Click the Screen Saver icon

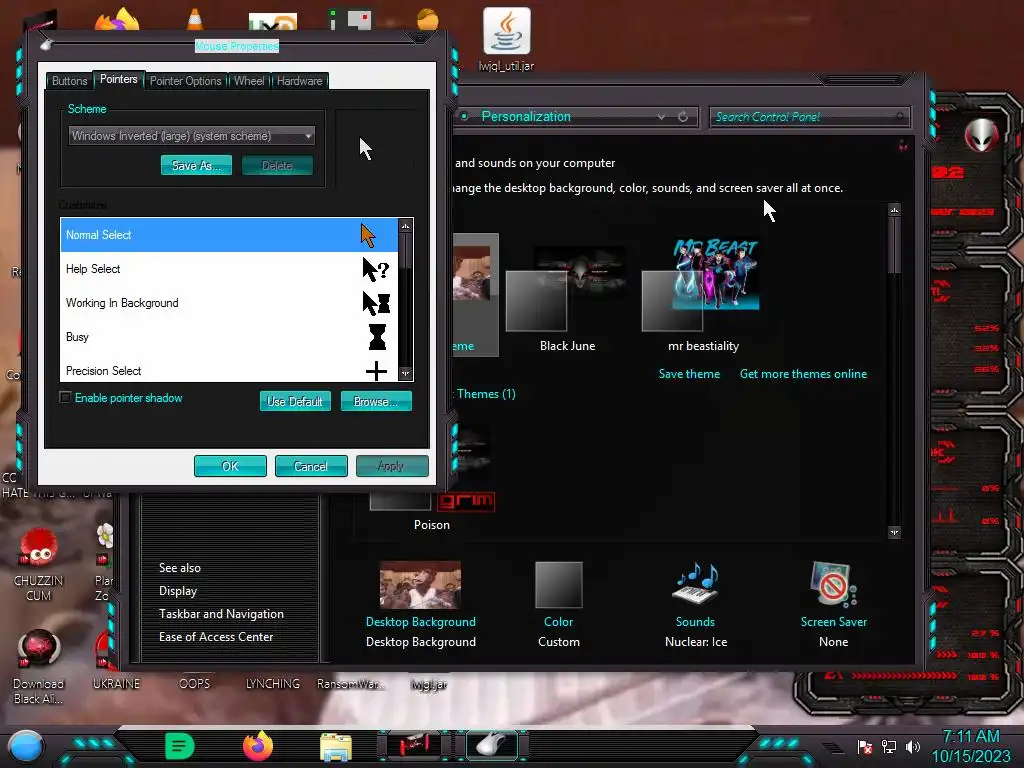click(833, 583)
